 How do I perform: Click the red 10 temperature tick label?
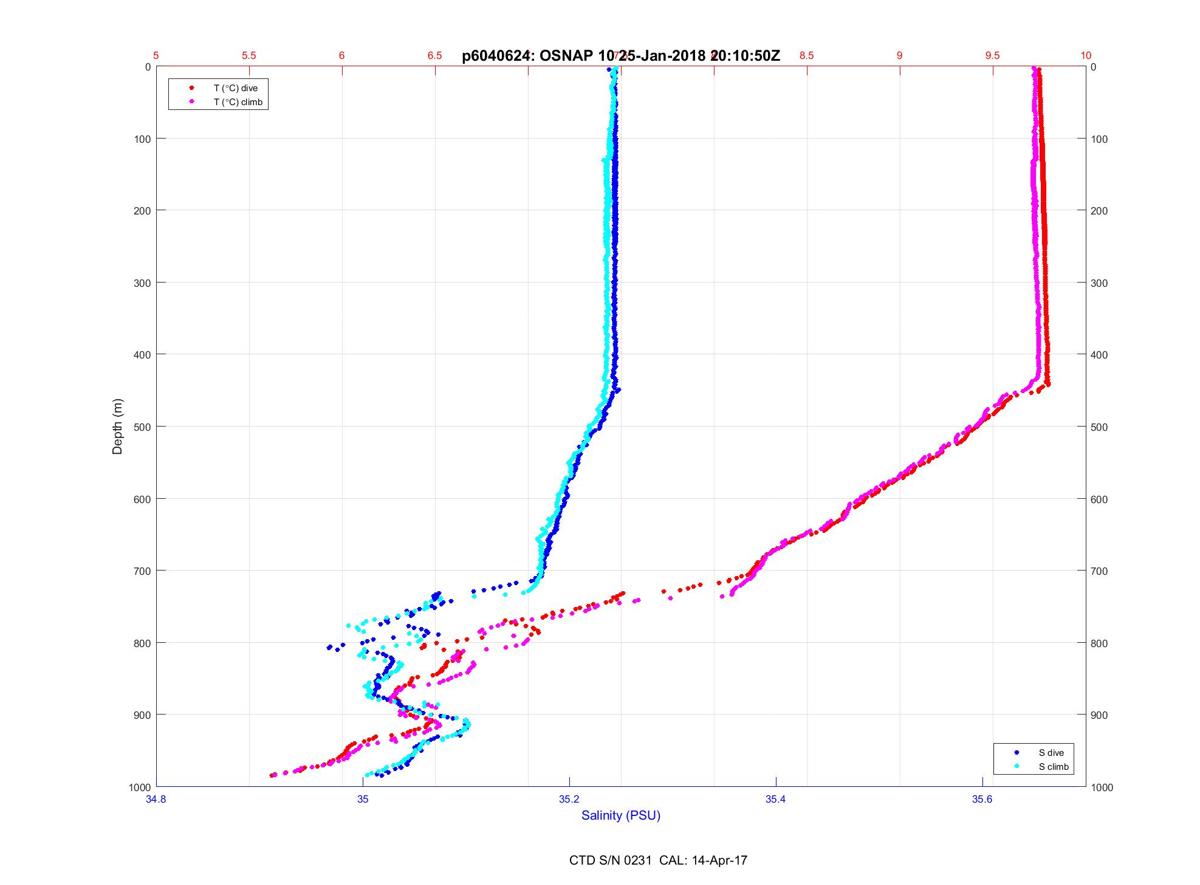point(1086,56)
